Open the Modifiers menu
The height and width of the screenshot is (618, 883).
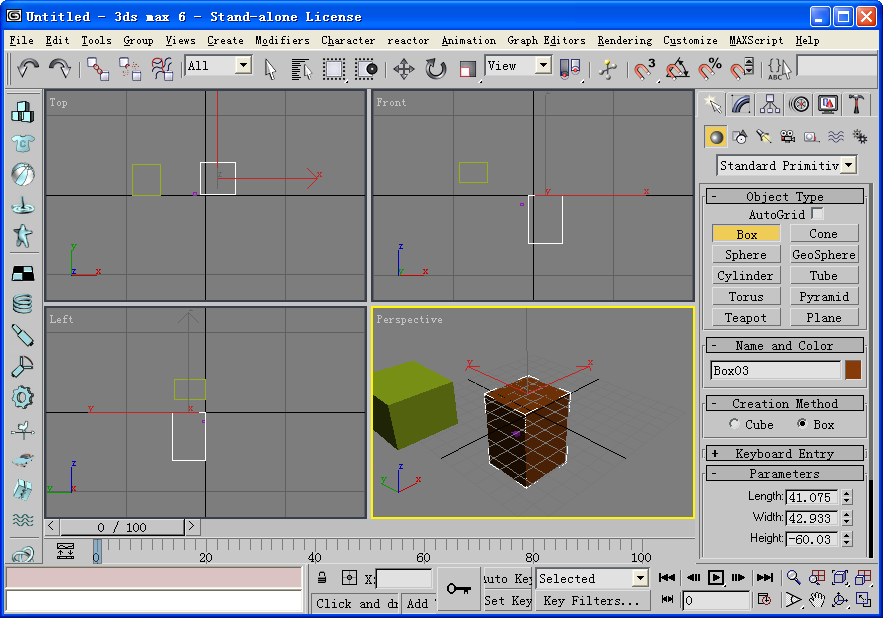tap(282, 41)
